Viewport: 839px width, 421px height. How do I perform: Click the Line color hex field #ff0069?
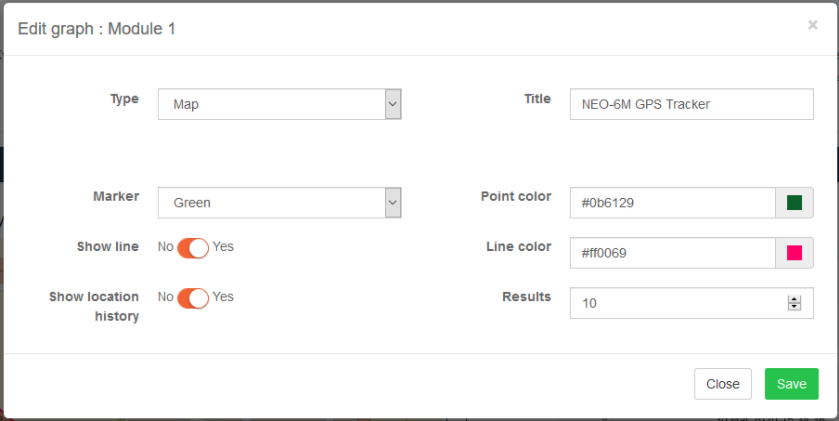coord(672,253)
